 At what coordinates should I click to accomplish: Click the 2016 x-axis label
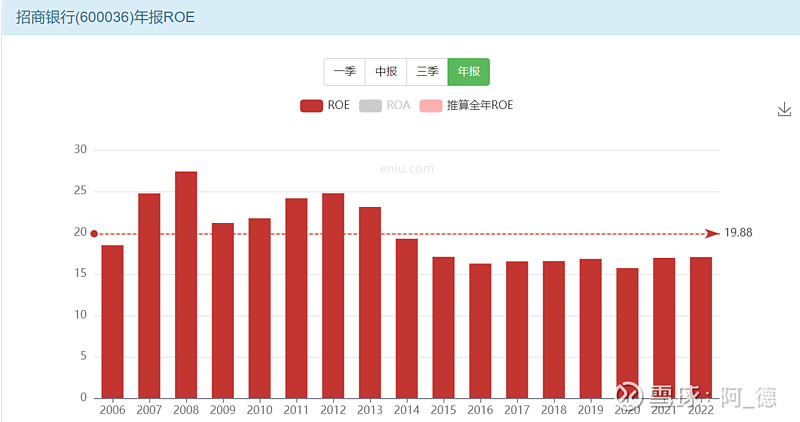pos(480,410)
